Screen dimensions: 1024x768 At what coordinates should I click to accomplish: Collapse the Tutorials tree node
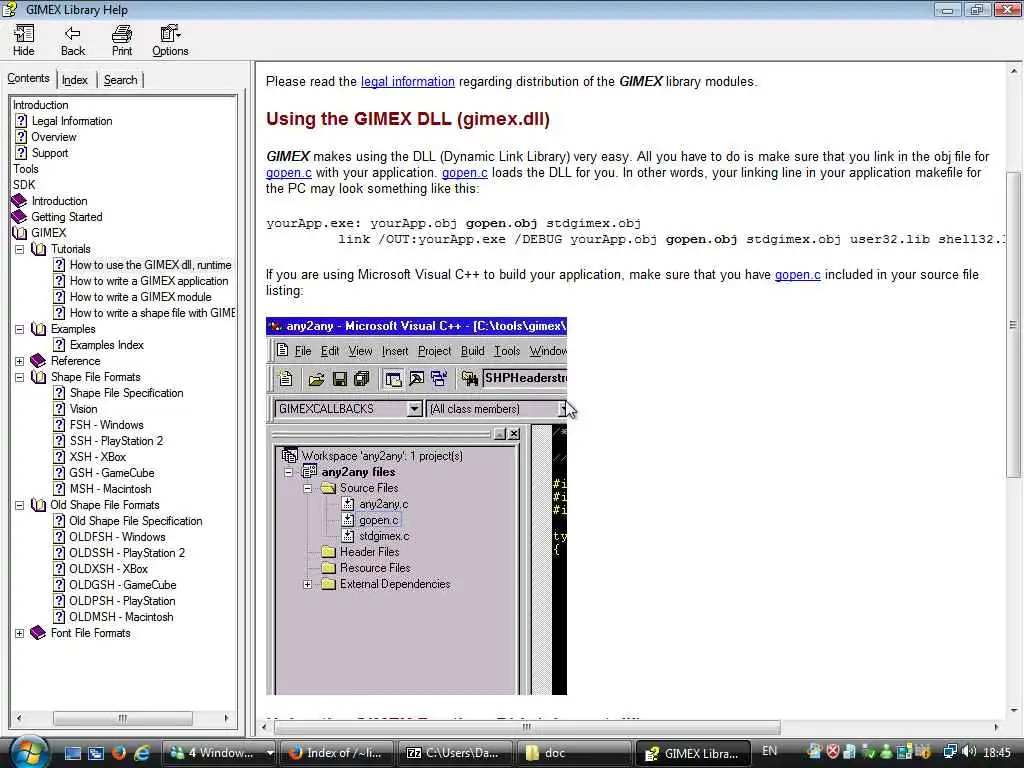(20, 249)
